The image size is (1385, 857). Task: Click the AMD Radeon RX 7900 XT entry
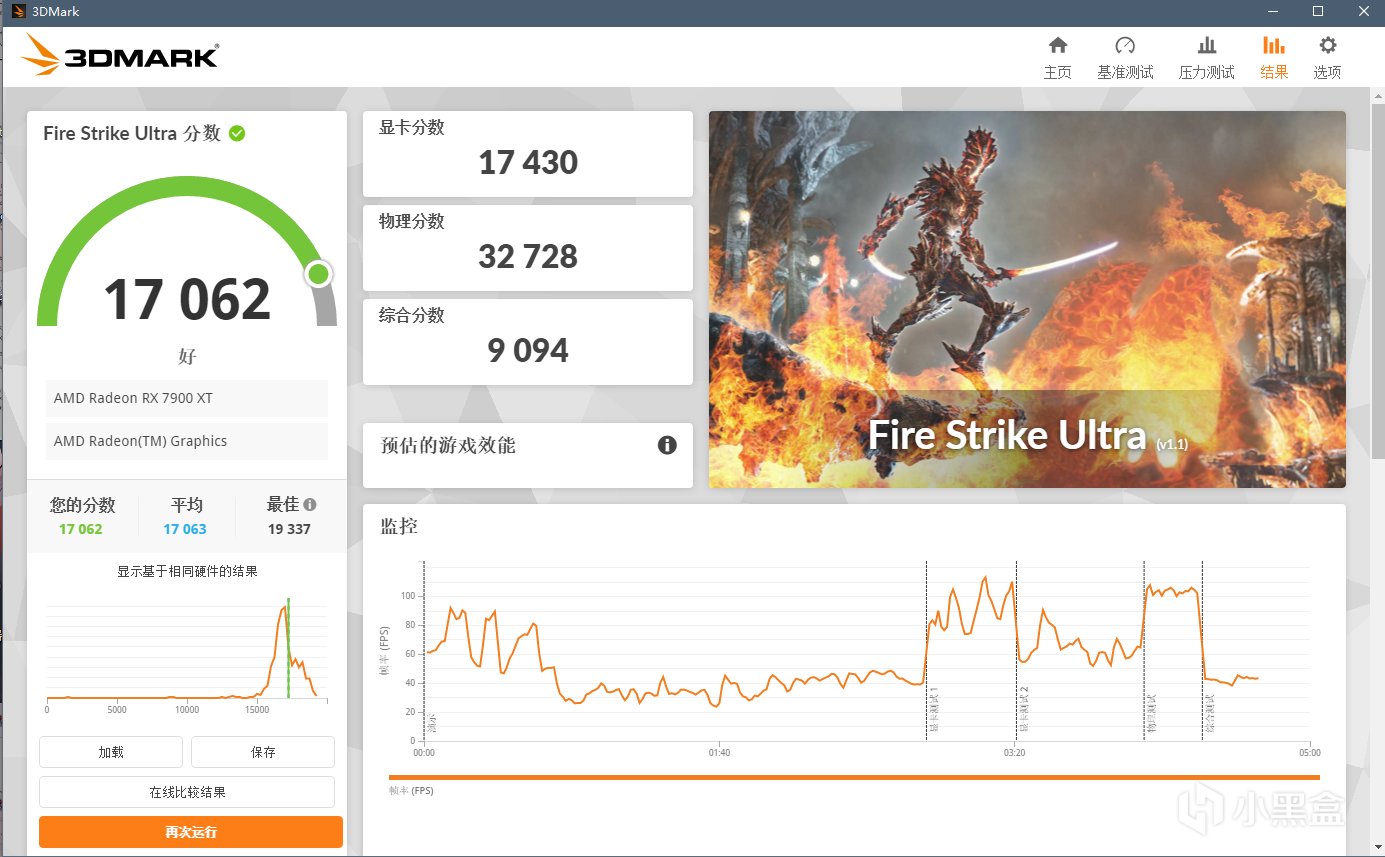(x=187, y=398)
